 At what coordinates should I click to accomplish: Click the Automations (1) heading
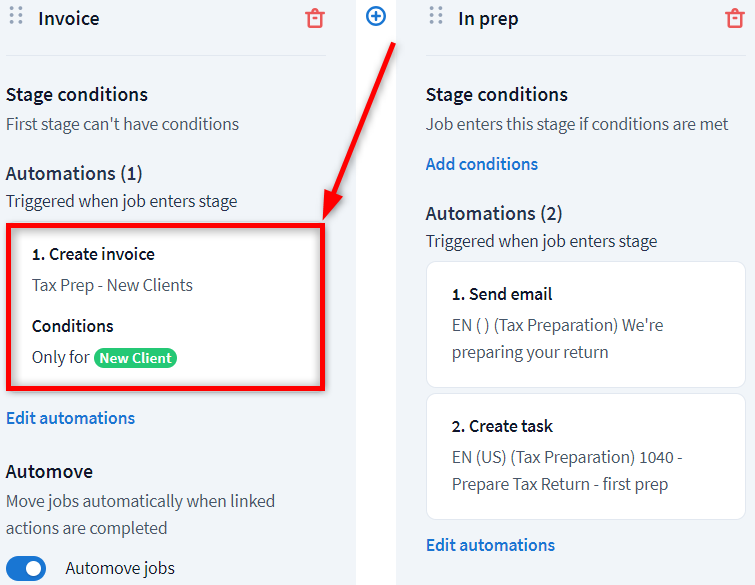click(74, 173)
